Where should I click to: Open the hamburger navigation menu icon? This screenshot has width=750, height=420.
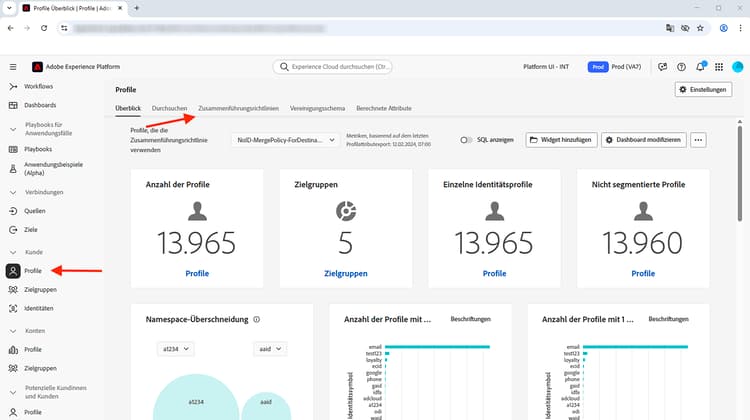13,67
